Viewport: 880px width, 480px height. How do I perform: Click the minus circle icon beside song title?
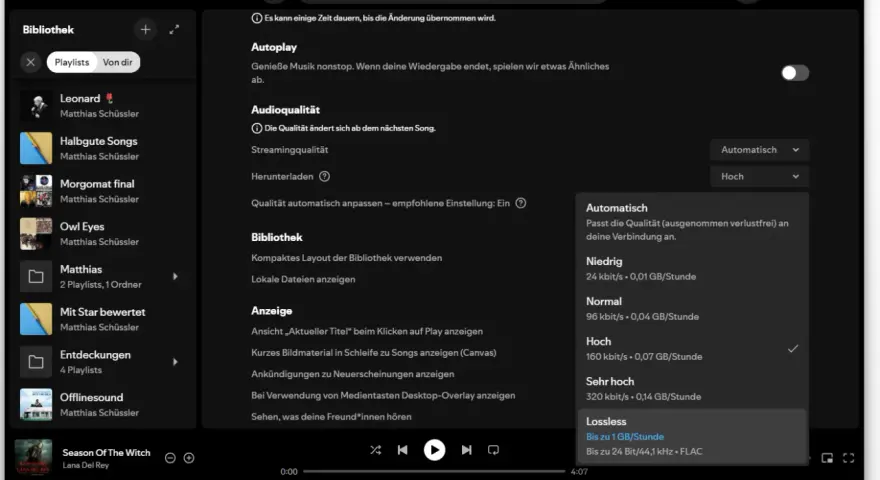pos(170,458)
